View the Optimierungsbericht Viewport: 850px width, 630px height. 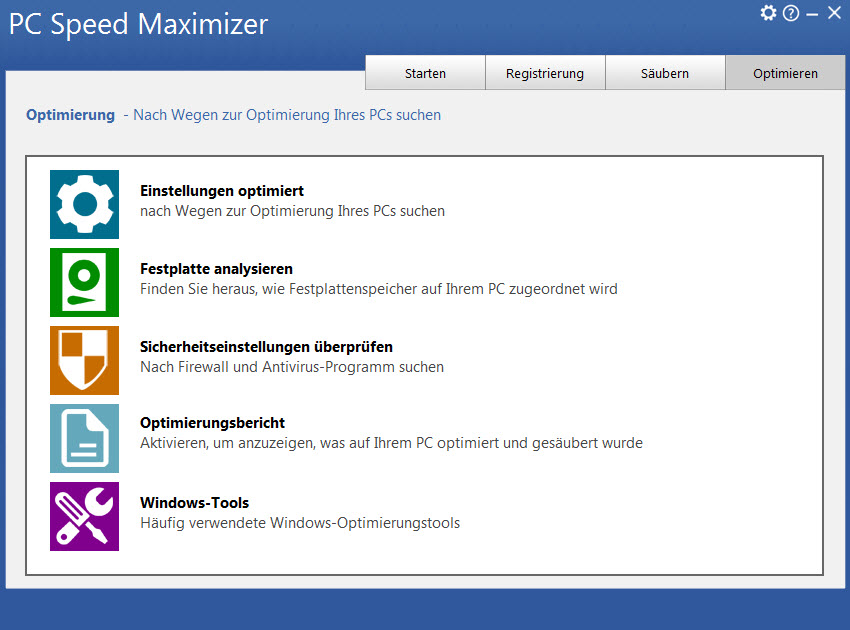tap(212, 423)
